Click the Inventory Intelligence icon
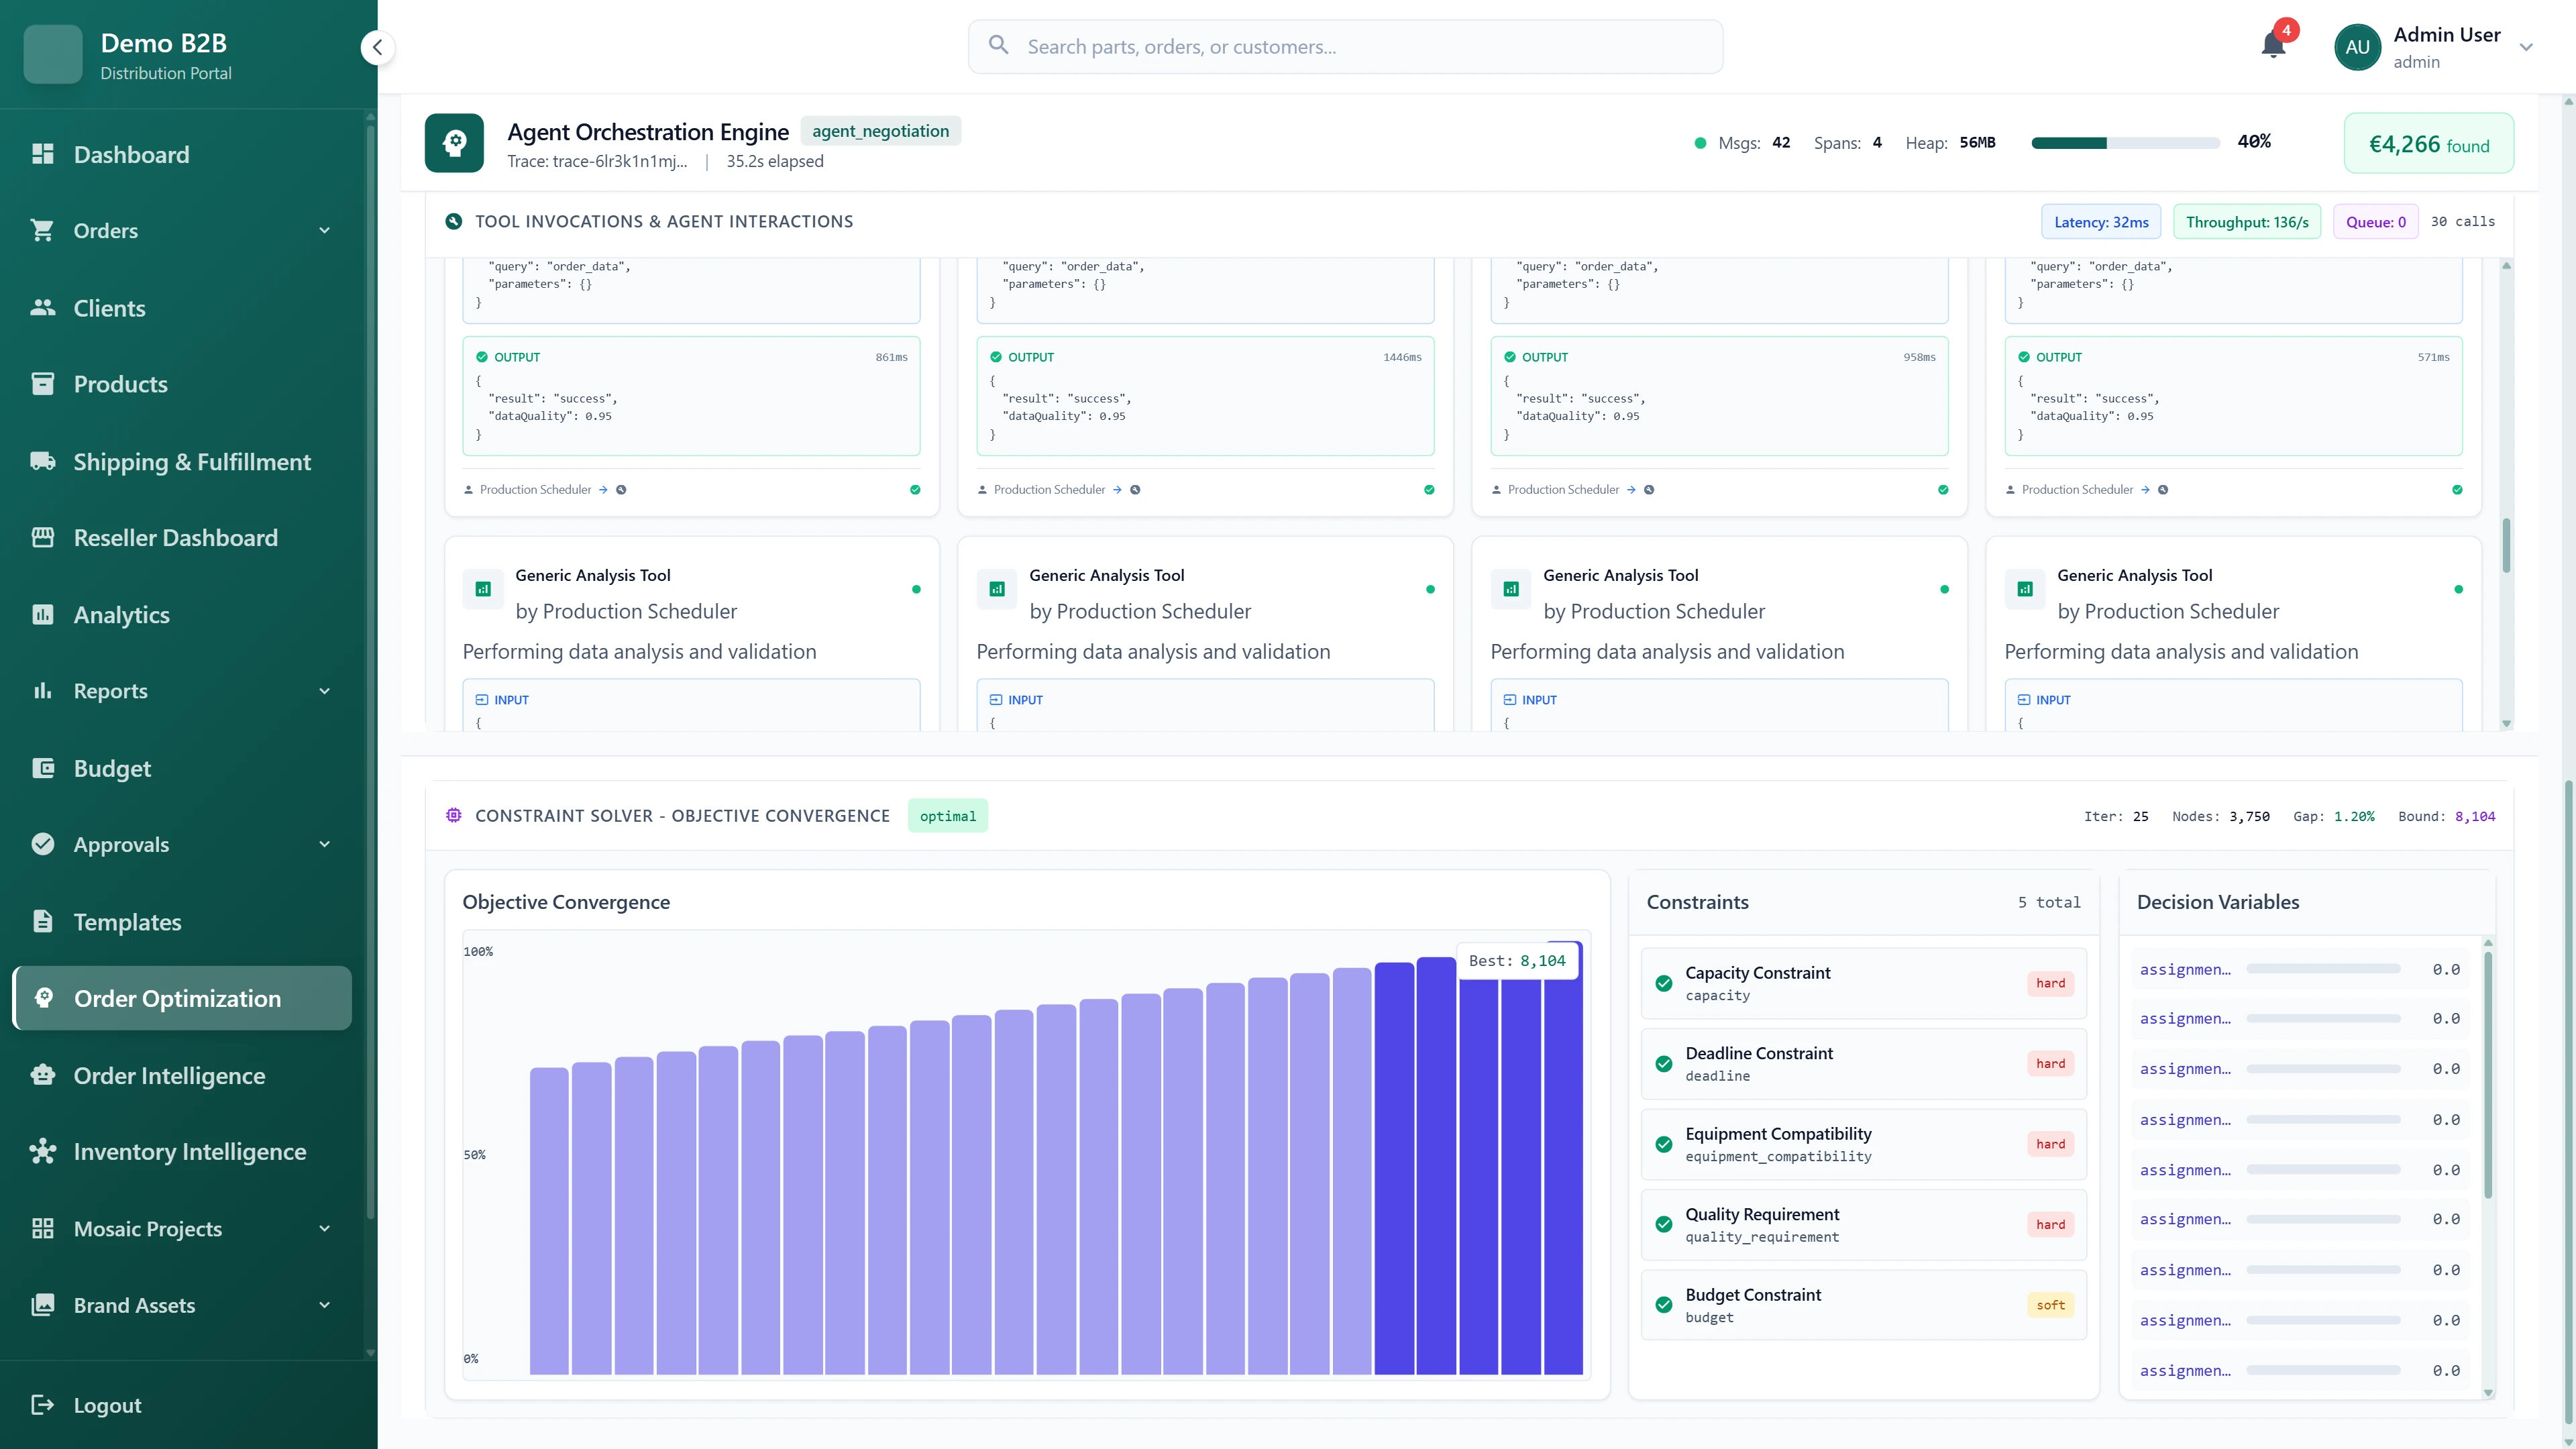Screen dimensions: 2576x1449 tap(43, 1151)
